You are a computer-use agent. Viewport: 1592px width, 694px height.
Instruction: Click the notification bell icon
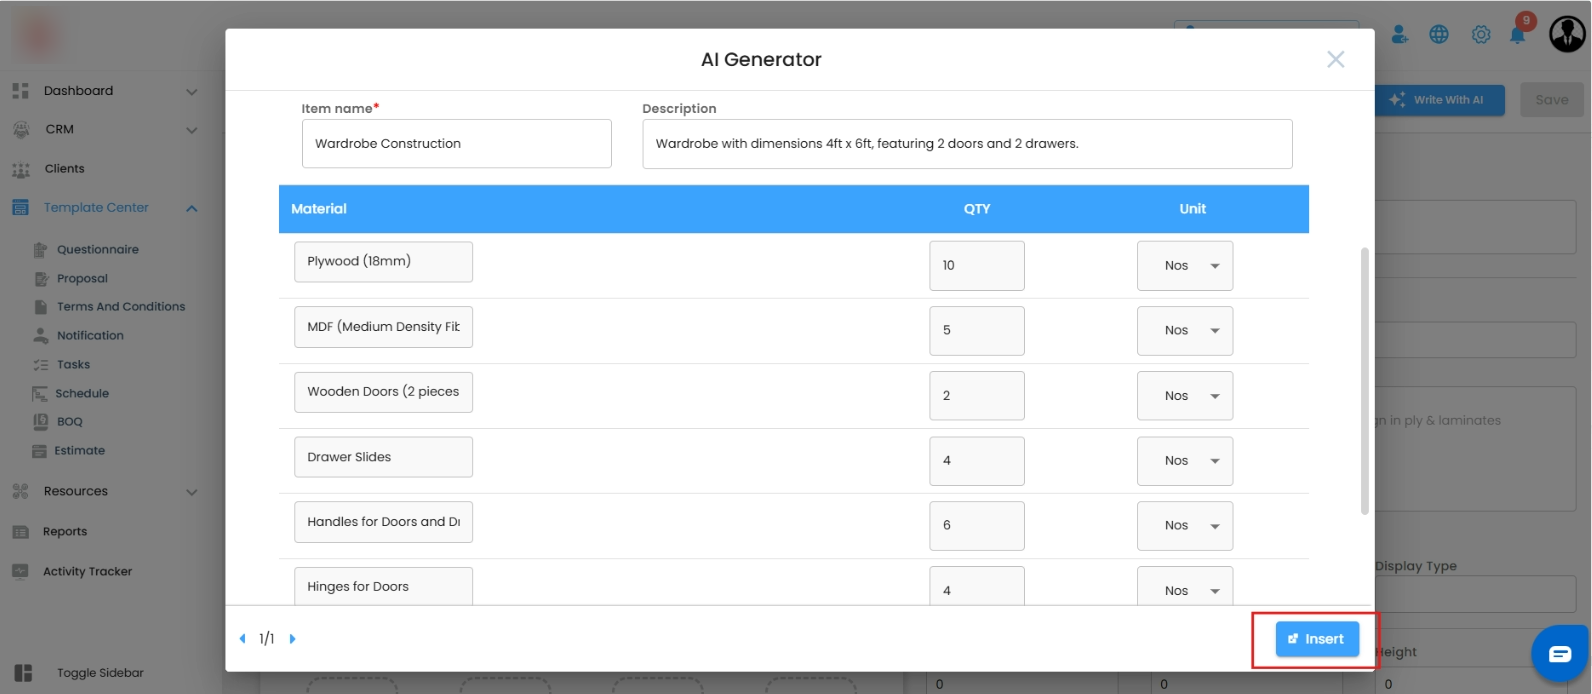click(1518, 35)
